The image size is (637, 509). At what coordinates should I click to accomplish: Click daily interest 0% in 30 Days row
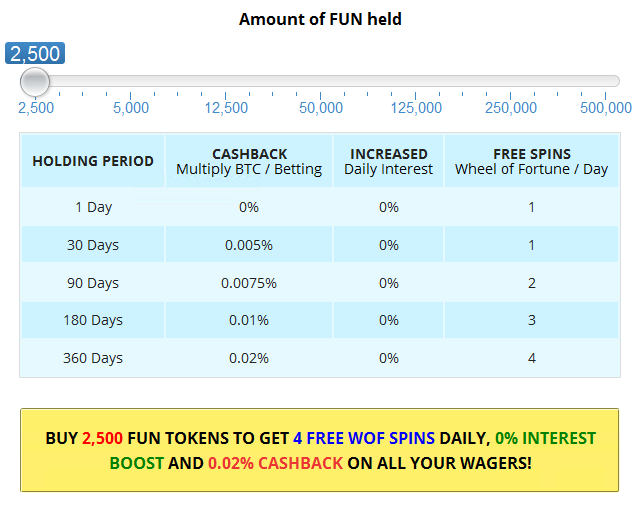[x=388, y=245]
